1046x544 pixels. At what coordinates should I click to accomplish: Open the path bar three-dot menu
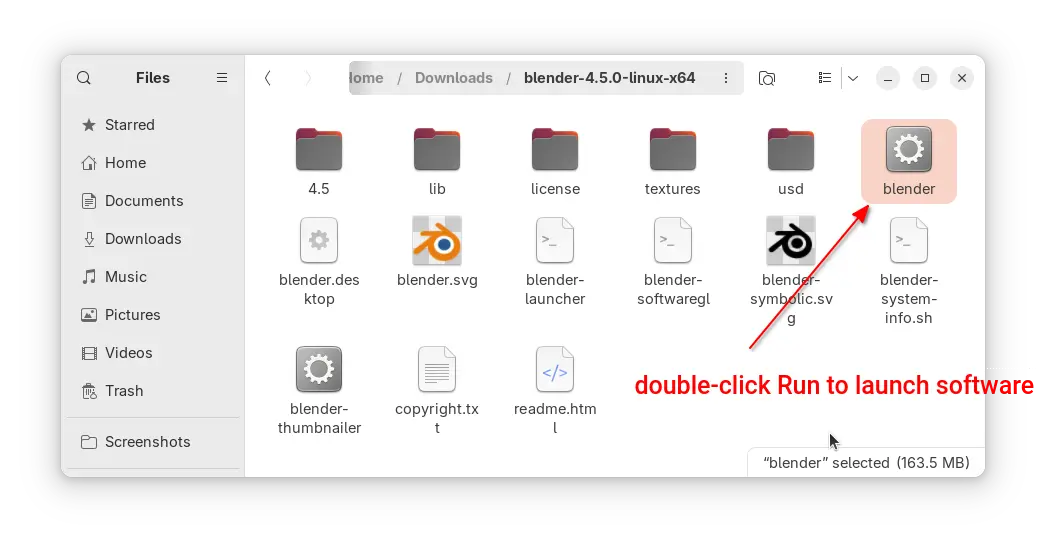(x=726, y=78)
